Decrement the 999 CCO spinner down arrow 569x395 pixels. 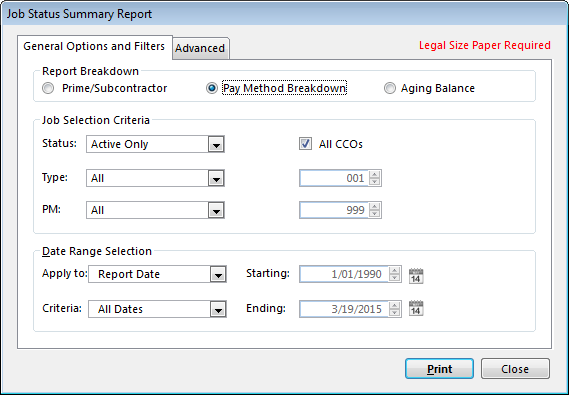point(374,214)
